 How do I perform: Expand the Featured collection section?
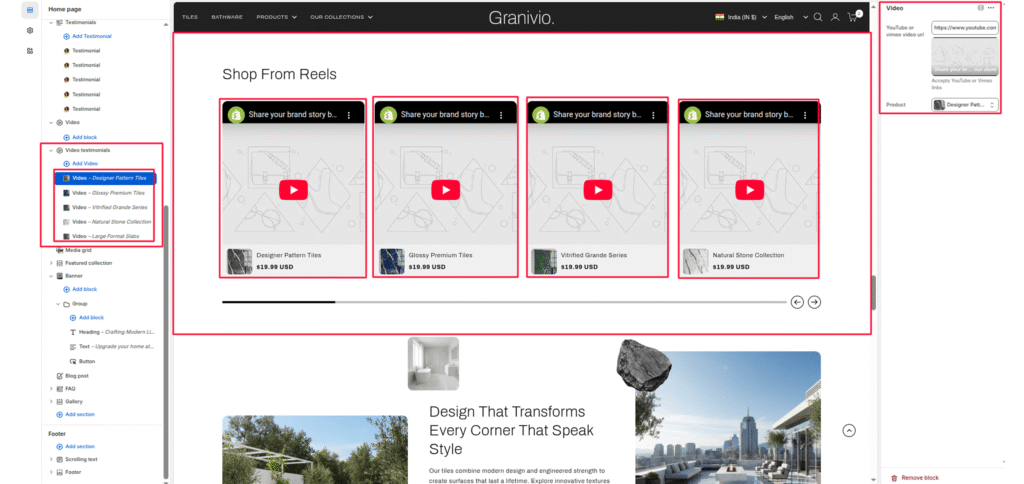(51, 263)
